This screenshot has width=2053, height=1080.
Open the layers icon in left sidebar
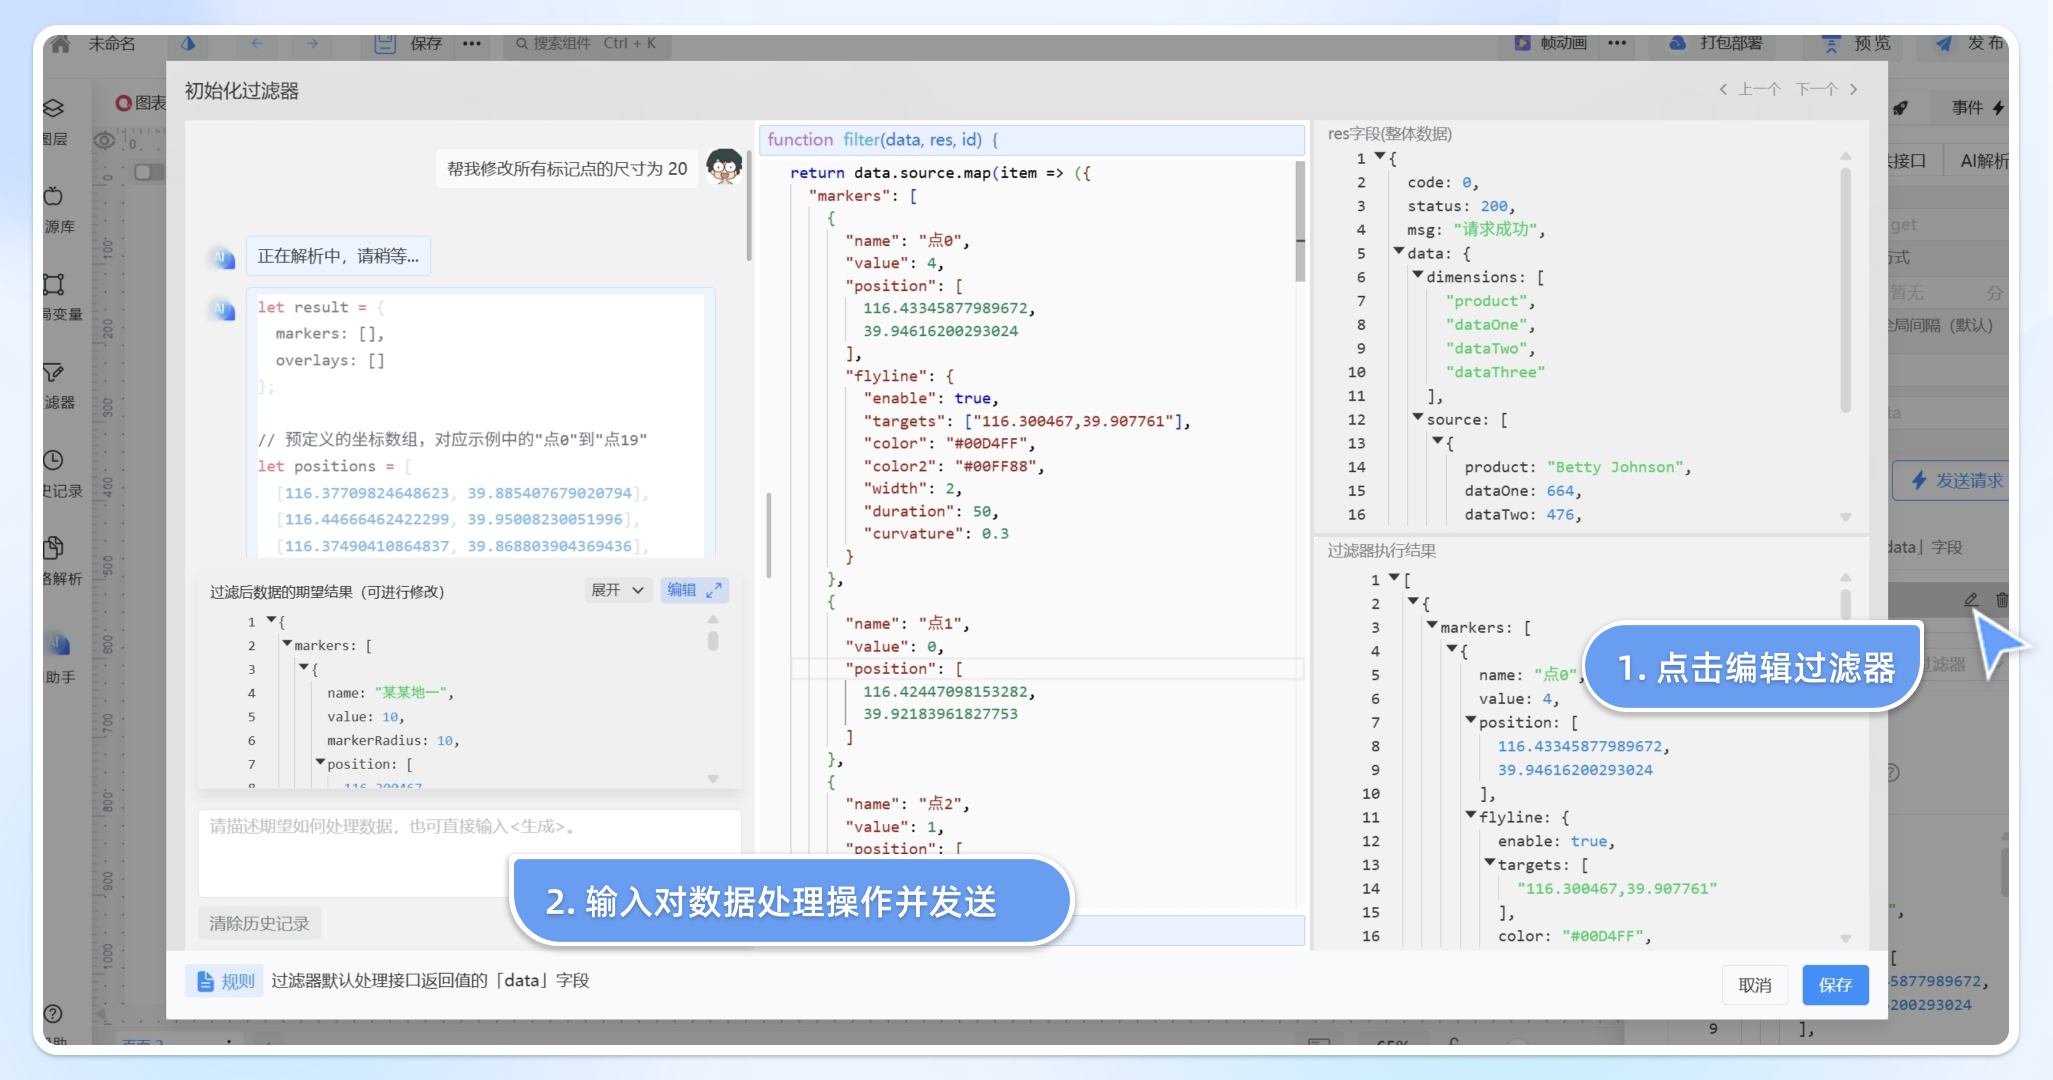pos(54,108)
